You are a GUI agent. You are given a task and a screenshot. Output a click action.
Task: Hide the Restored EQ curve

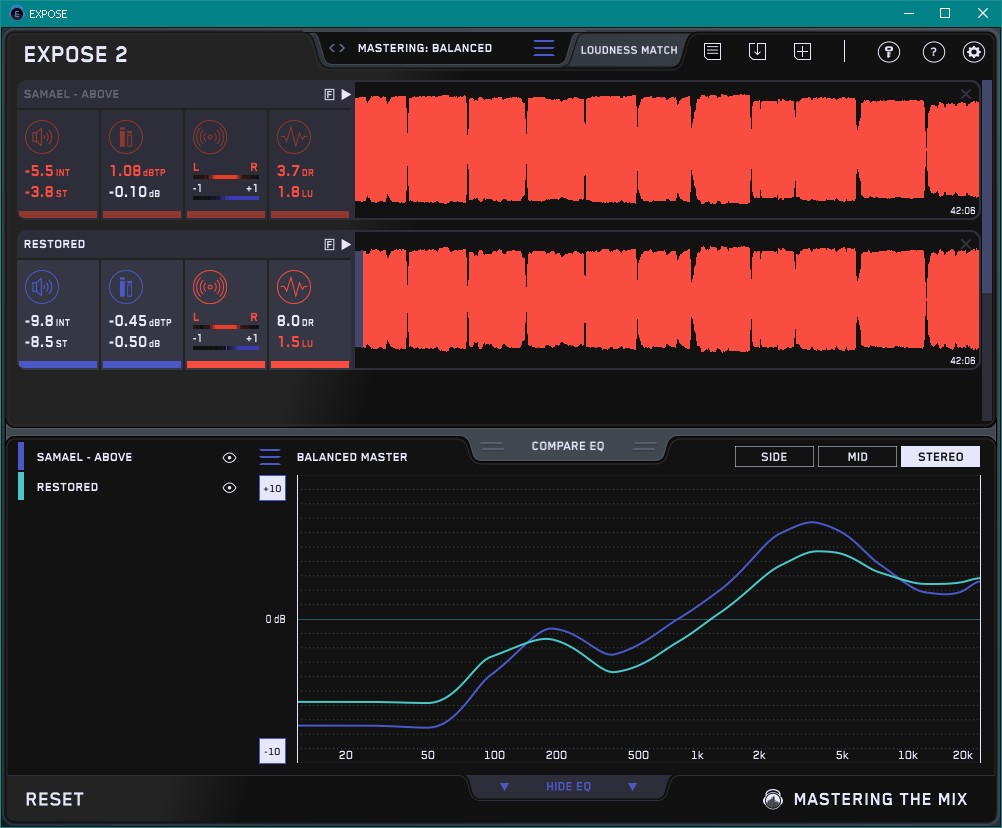[x=229, y=488]
